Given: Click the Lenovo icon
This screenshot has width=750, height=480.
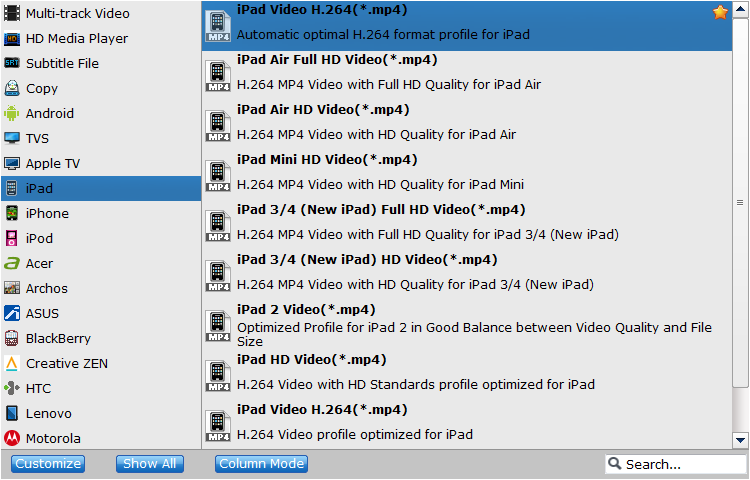Looking at the screenshot, I should click(12, 413).
